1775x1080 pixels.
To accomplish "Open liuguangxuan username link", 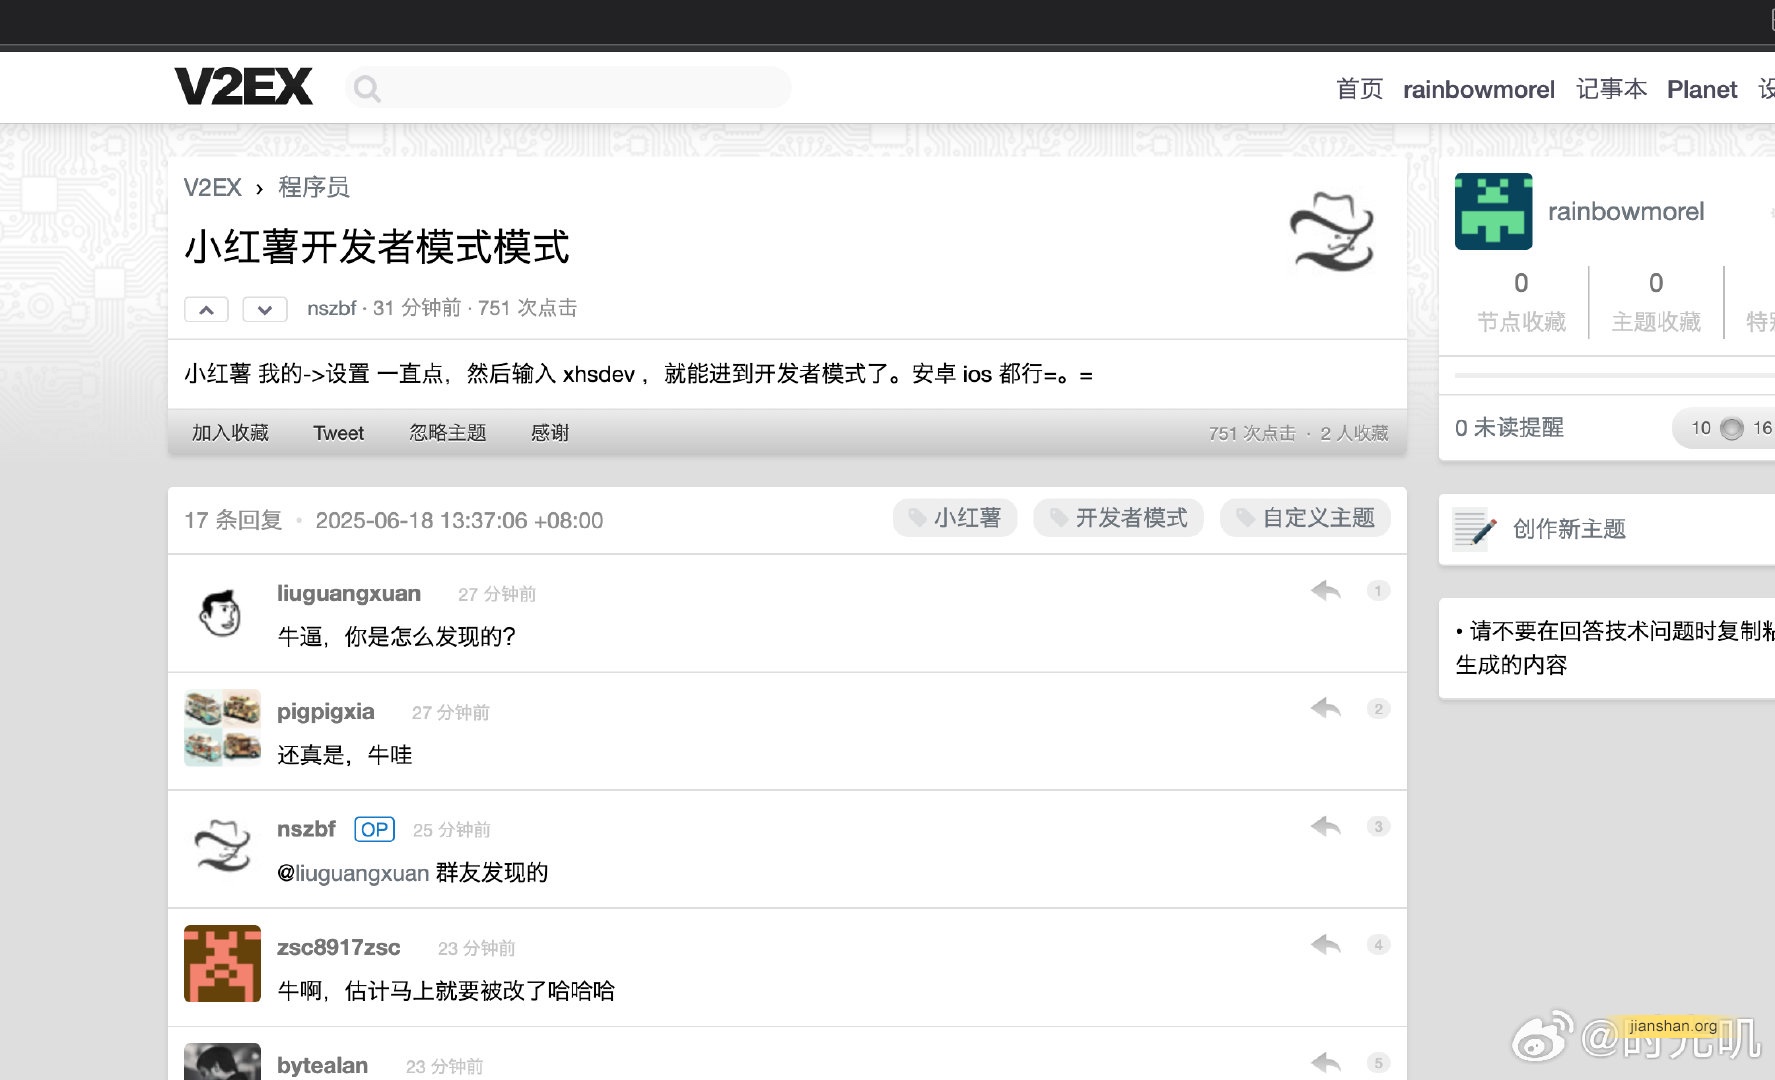I will point(349,593).
